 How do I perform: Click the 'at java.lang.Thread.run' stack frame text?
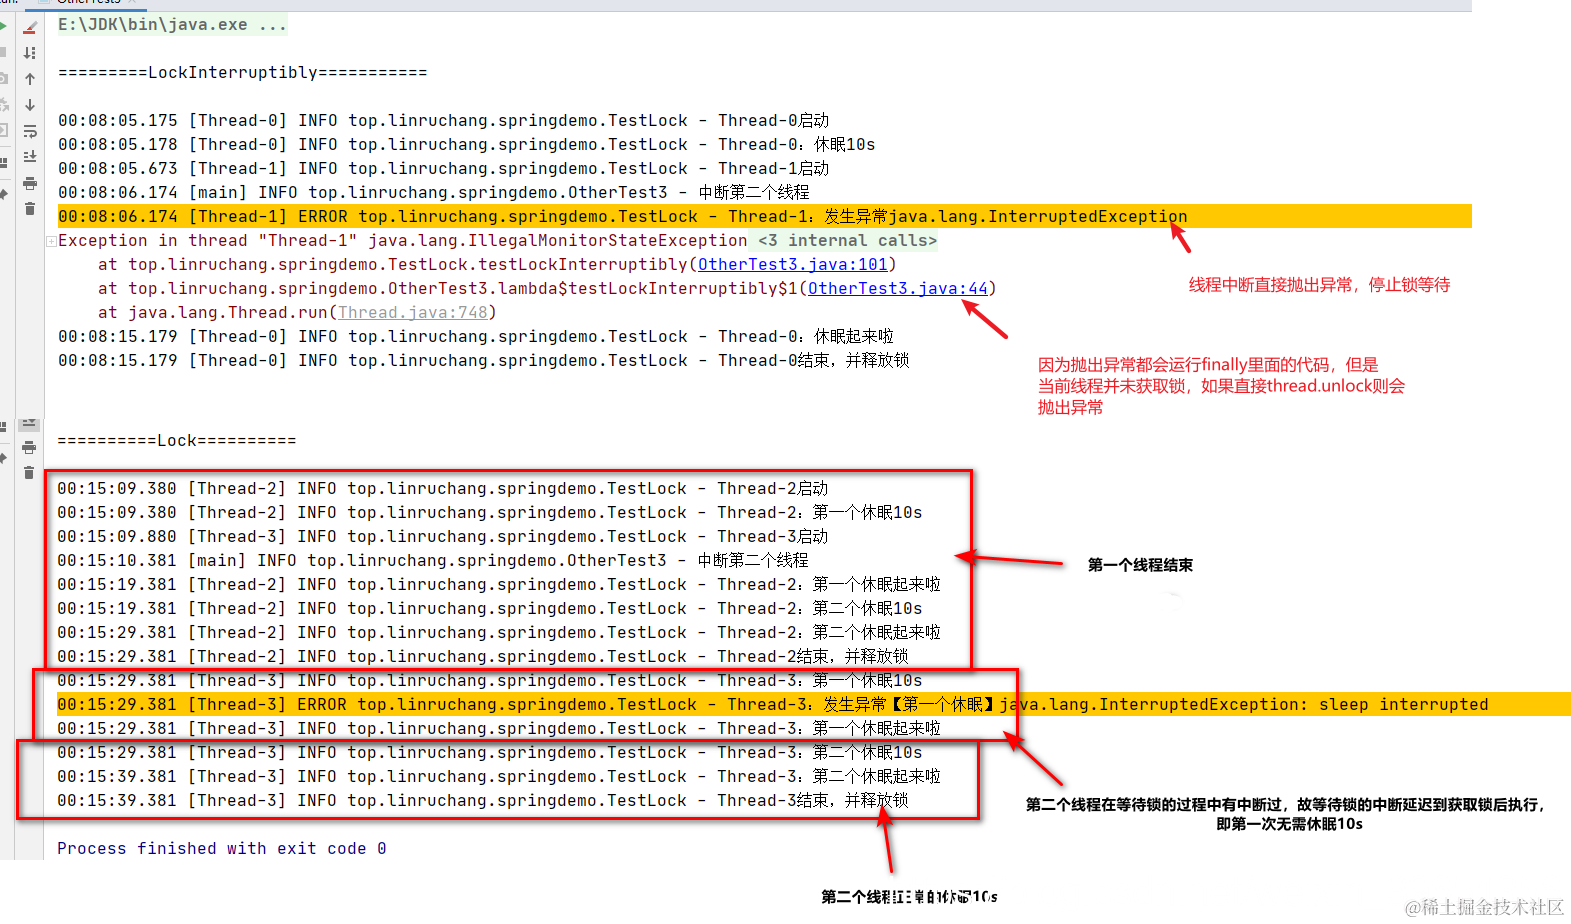point(298,313)
